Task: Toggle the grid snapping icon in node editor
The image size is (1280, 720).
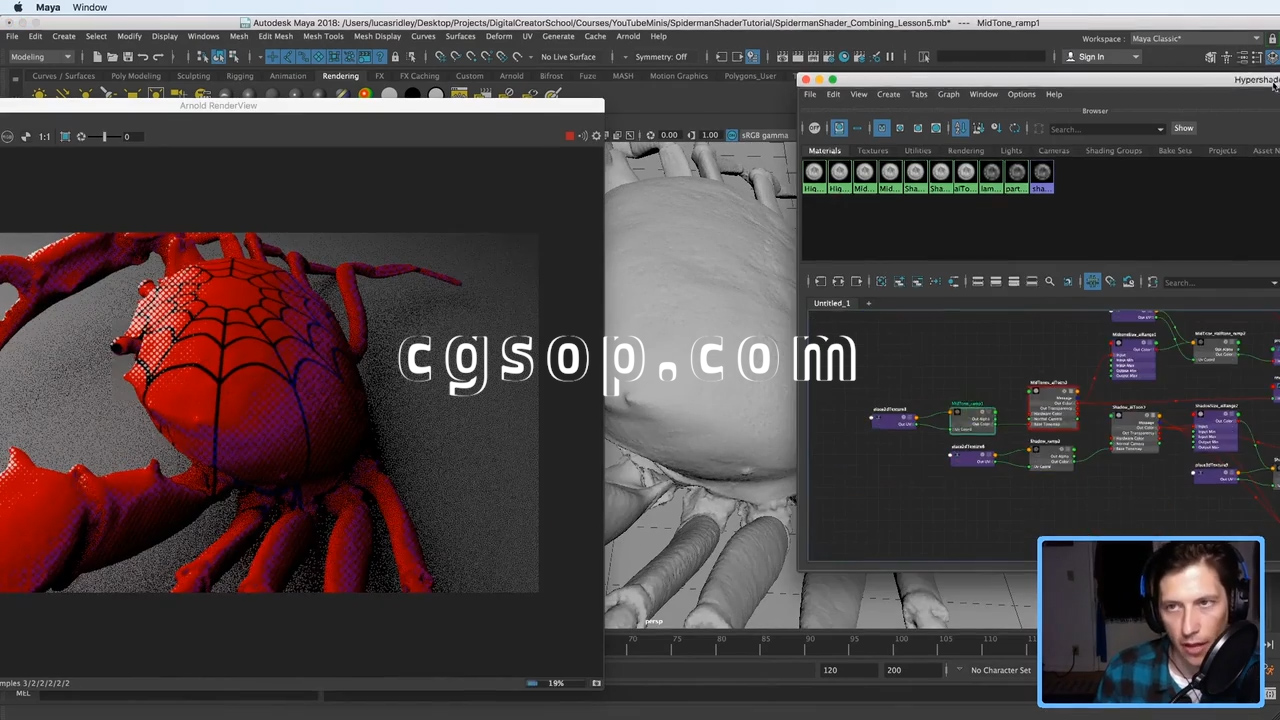Action: [1092, 282]
